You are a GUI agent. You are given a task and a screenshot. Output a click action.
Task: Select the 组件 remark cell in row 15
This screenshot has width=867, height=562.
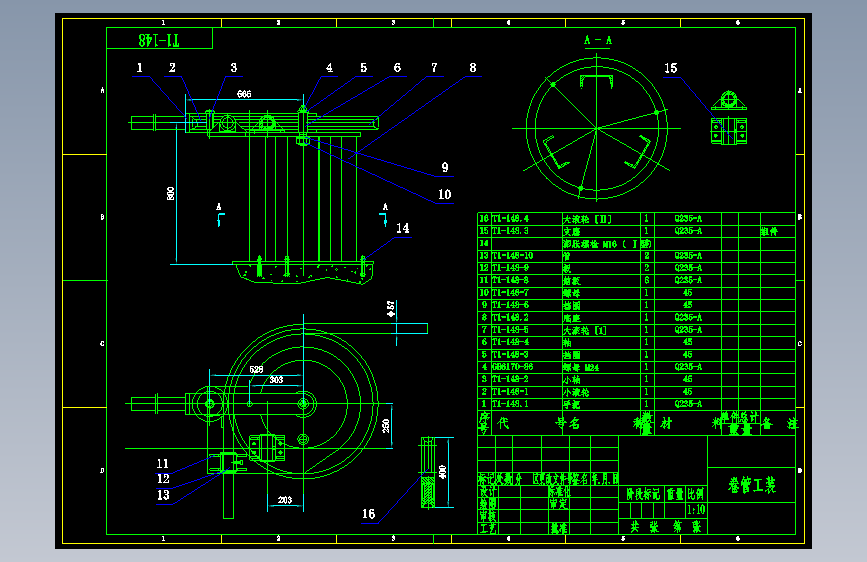769,231
